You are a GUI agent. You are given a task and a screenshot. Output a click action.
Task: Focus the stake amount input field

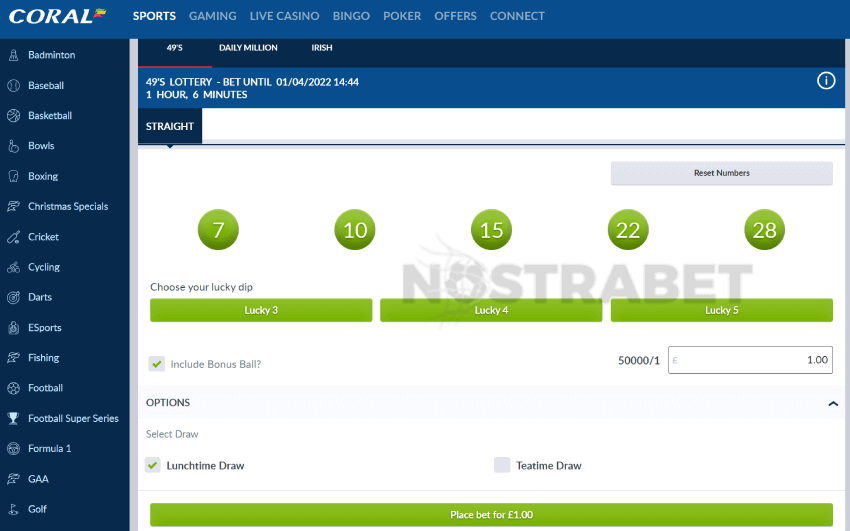point(750,360)
